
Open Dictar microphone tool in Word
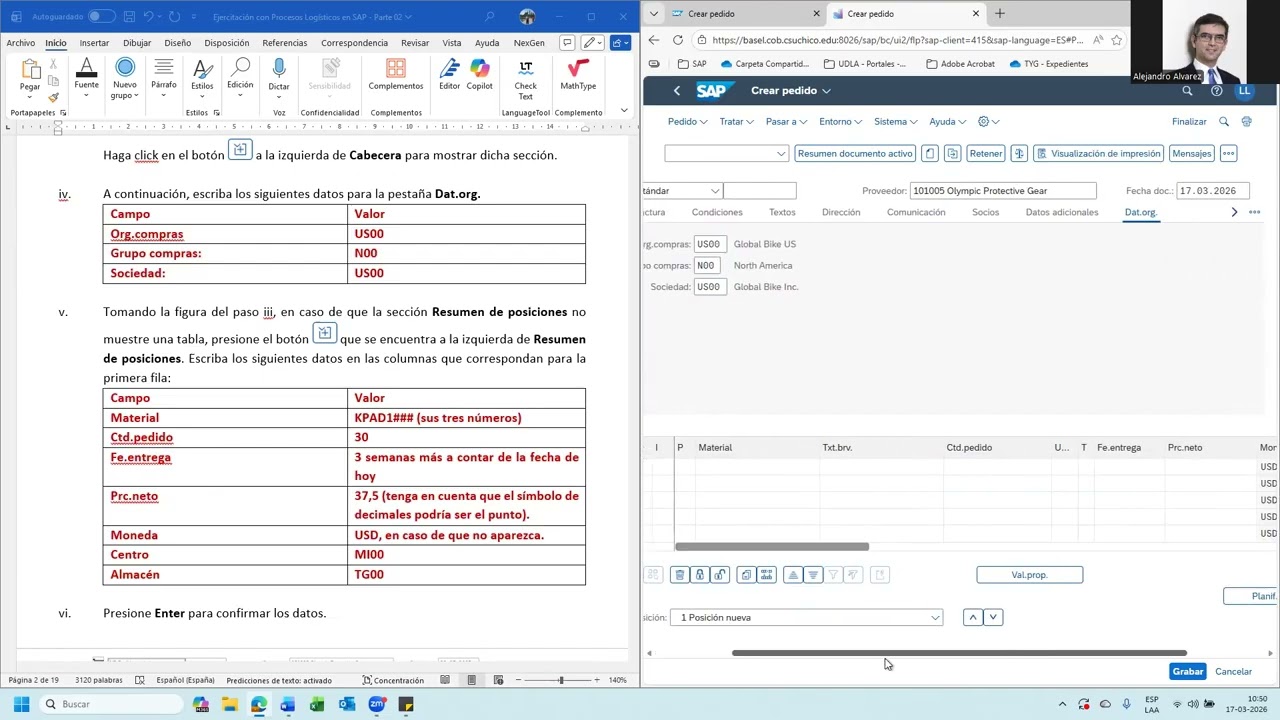pos(279,74)
